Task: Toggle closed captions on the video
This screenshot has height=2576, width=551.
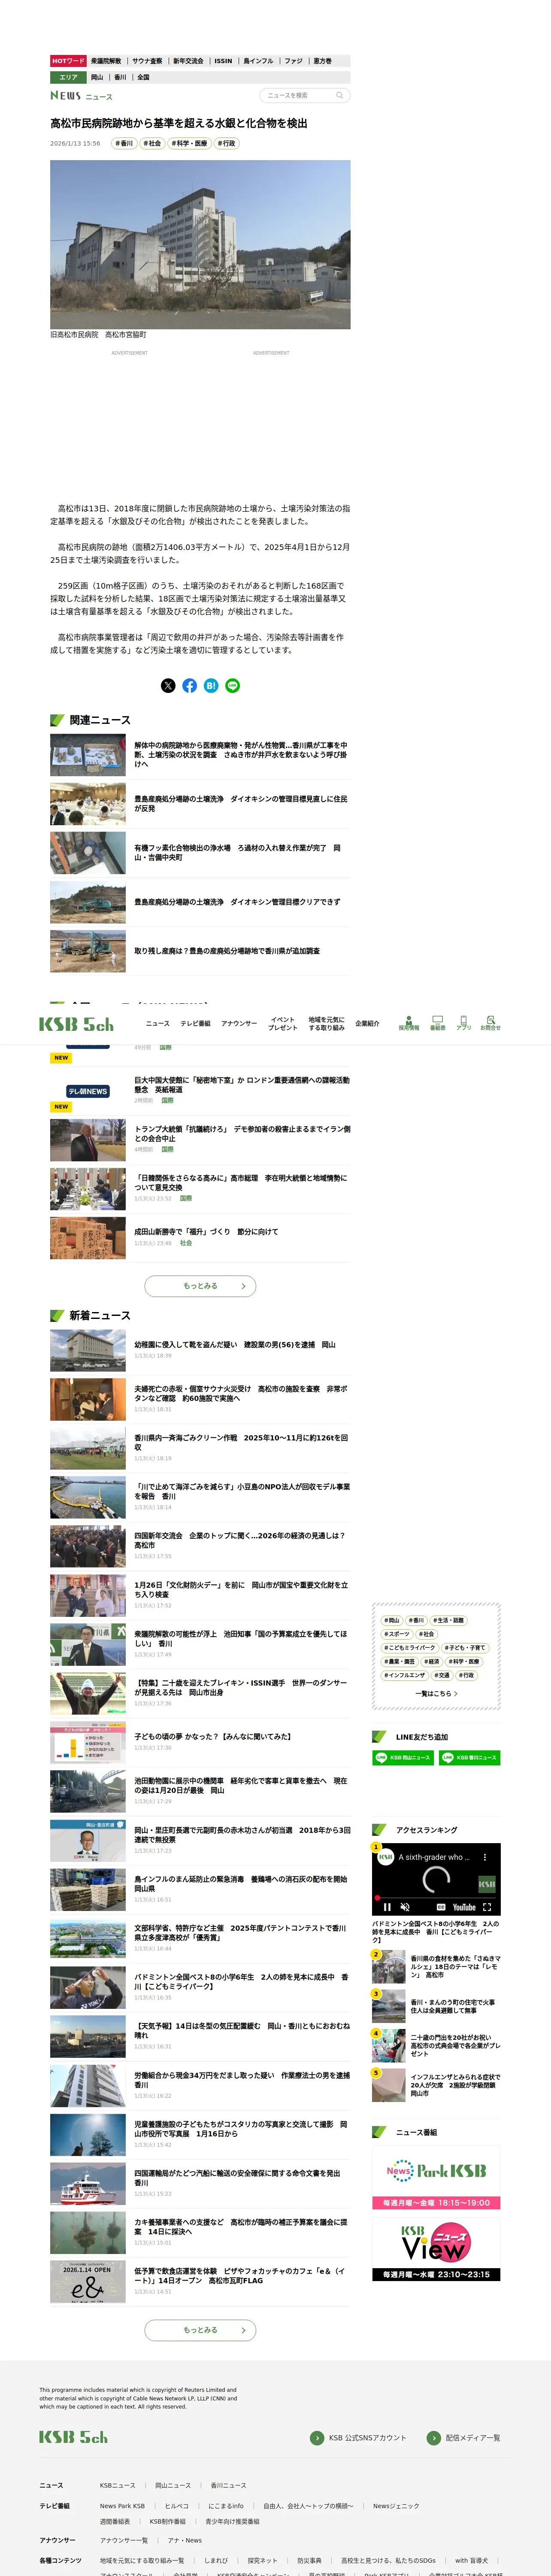Action: point(441,1907)
